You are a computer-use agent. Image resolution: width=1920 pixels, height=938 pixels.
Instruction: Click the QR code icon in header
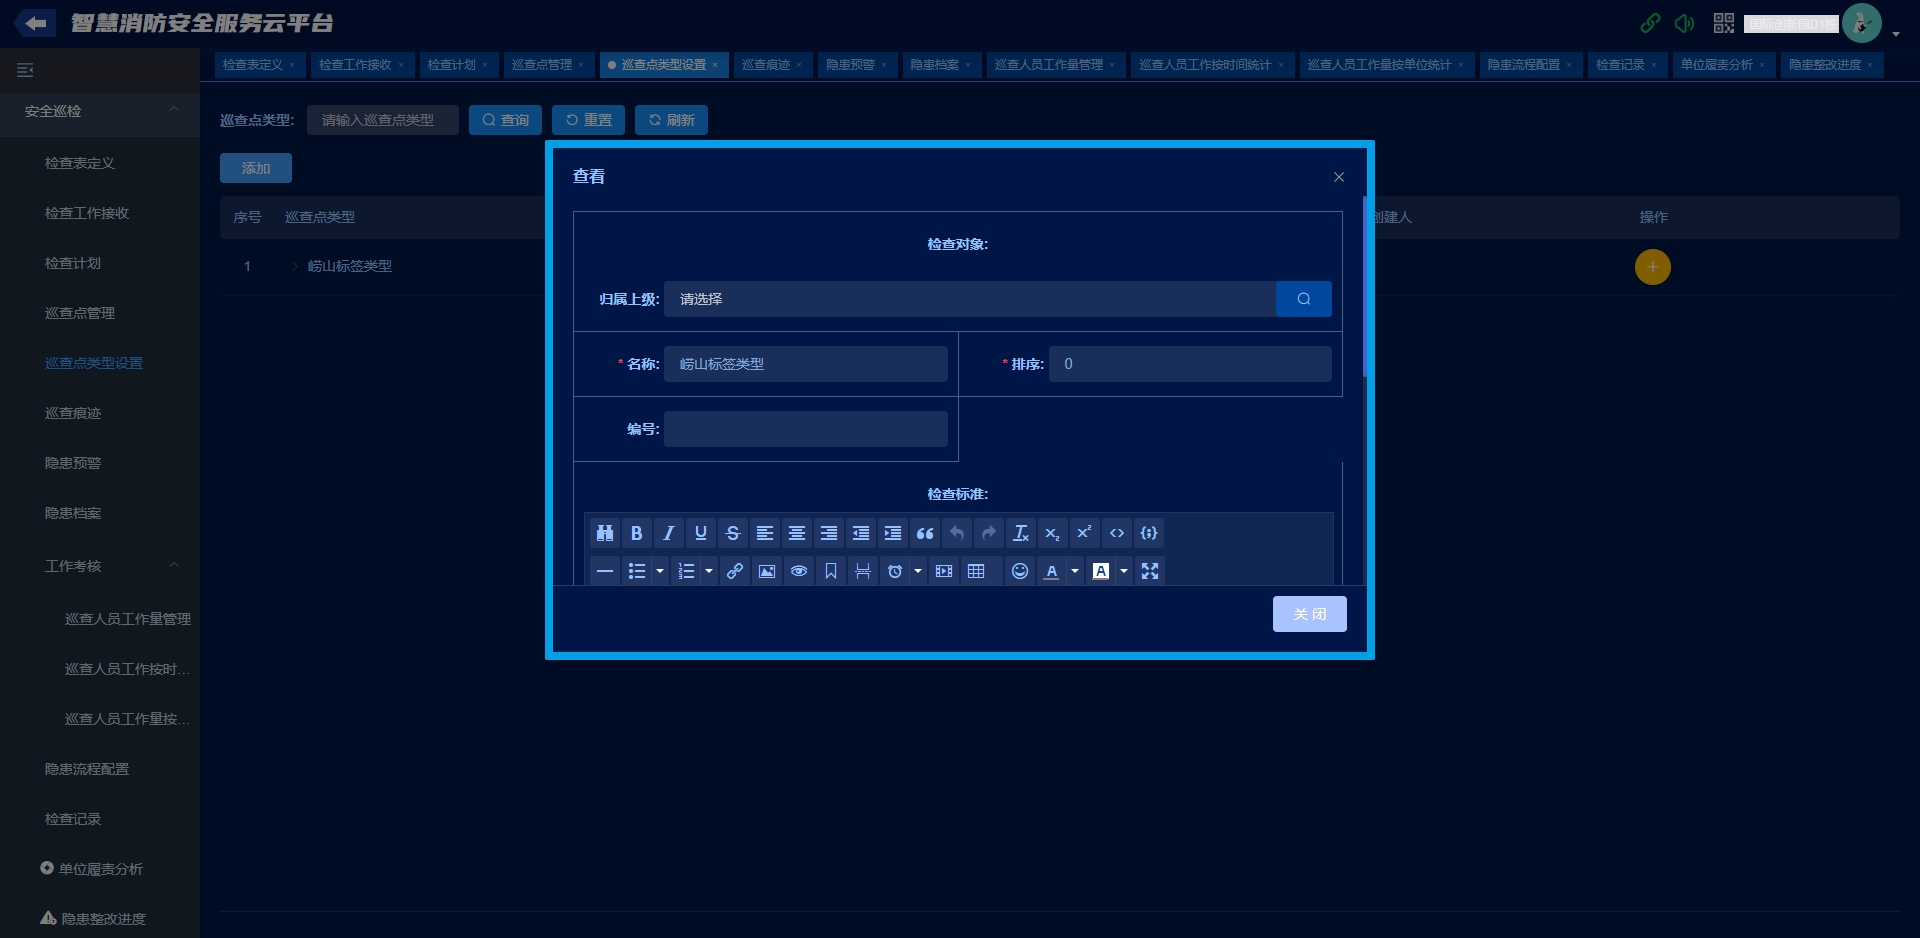click(1724, 23)
